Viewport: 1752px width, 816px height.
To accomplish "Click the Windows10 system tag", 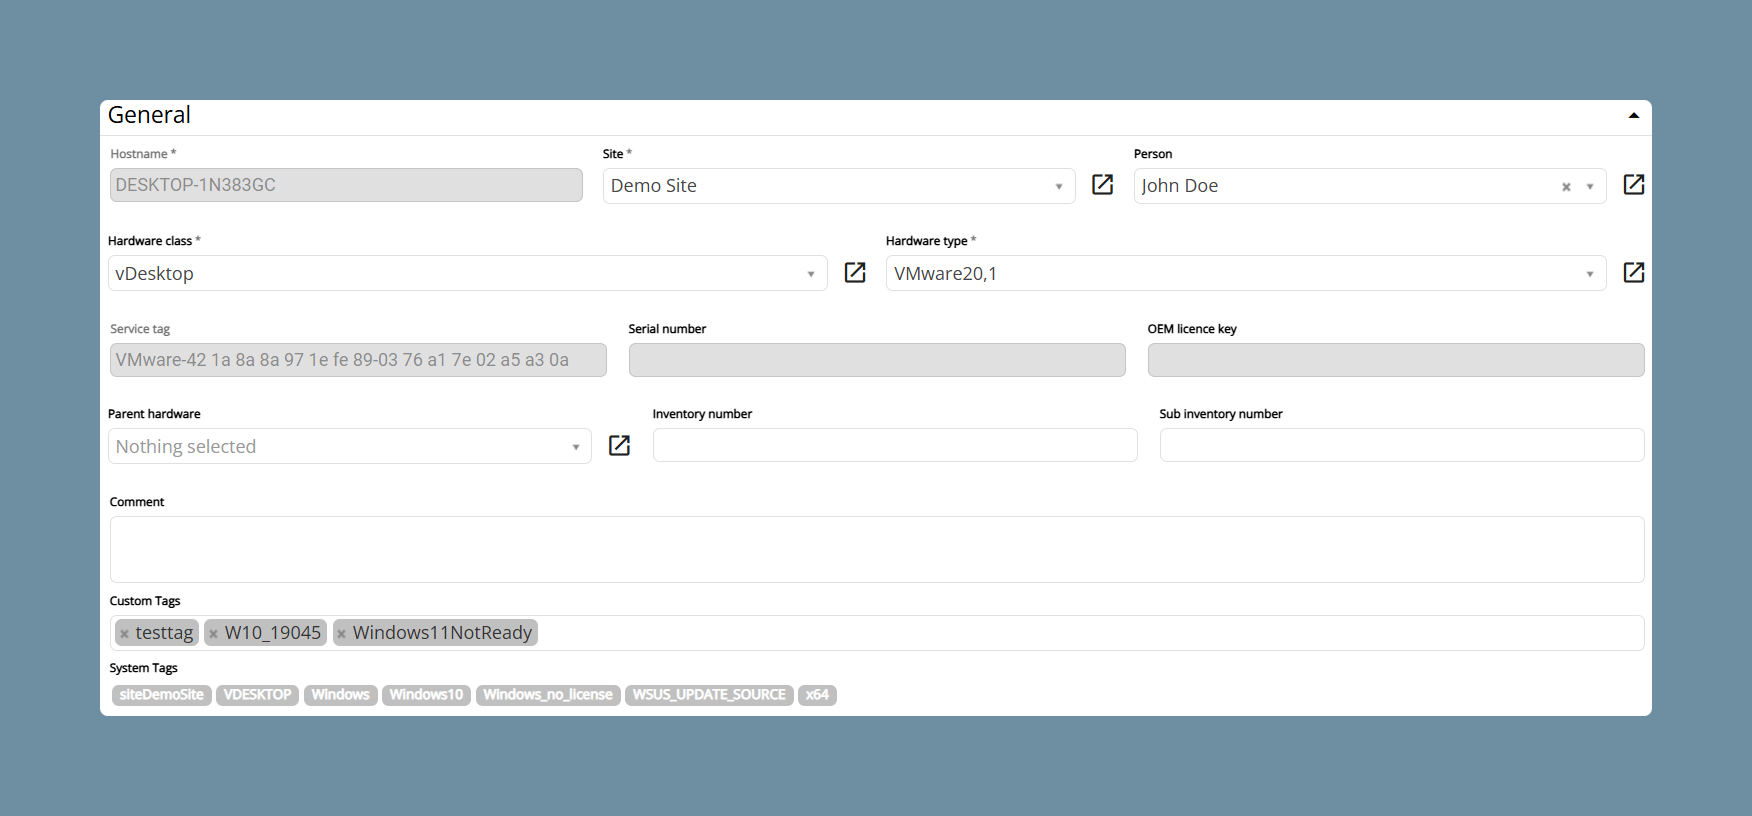I will click(x=426, y=695).
